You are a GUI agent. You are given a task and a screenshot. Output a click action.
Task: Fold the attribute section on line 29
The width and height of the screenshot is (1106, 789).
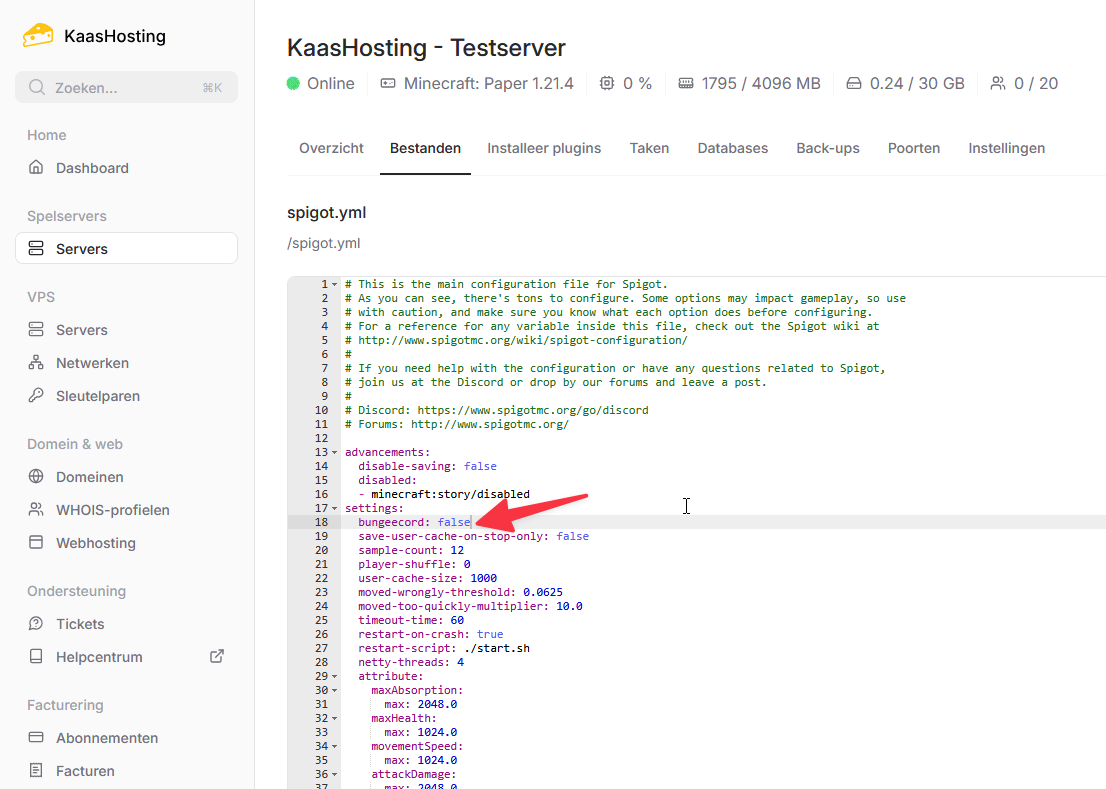point(335,677)
